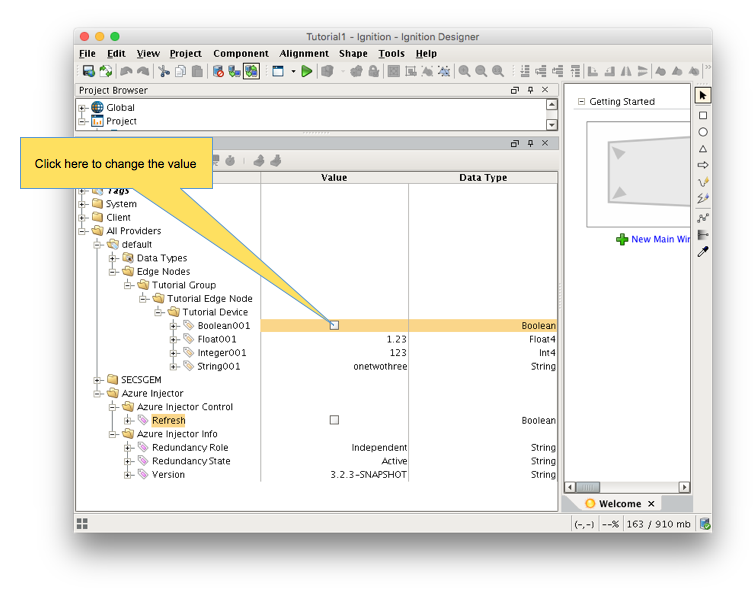Close the Welcome tab
The width and height of the screenshot is (753, 603).
651,504
